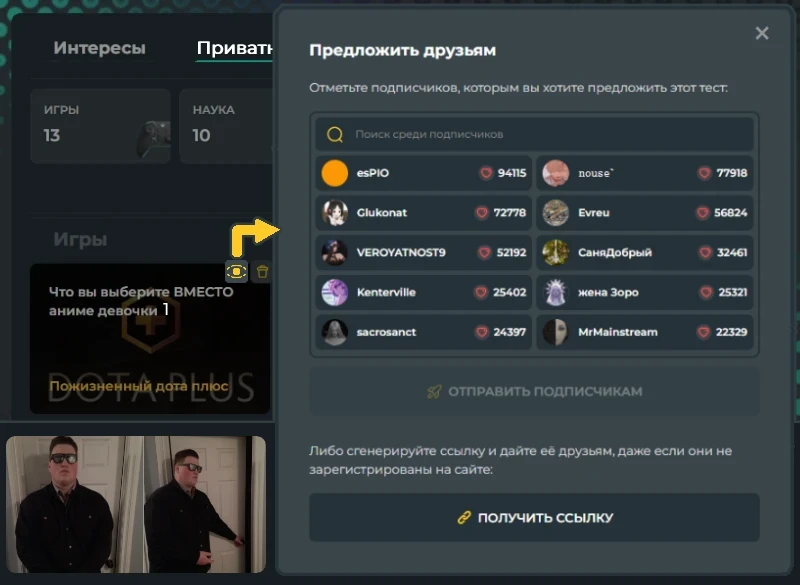Click MrMainstream's avatar picture
This screenshot has width=800, height=585.
coord(556,332)
